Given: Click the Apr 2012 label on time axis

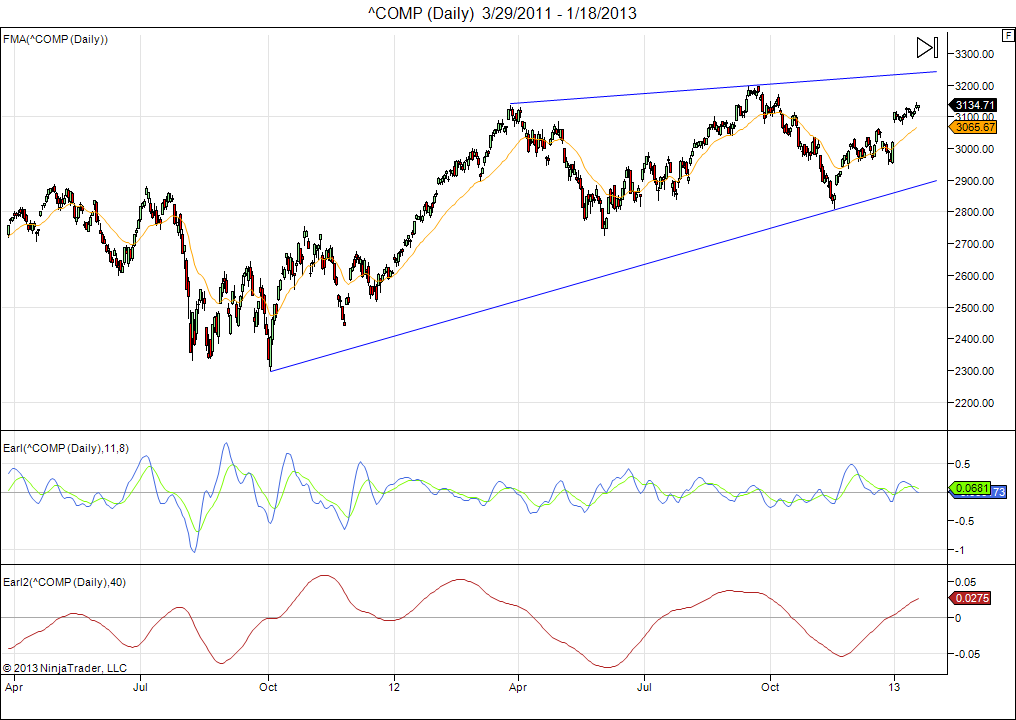Looking at the screenshot, I should click(x=517, y=687).
